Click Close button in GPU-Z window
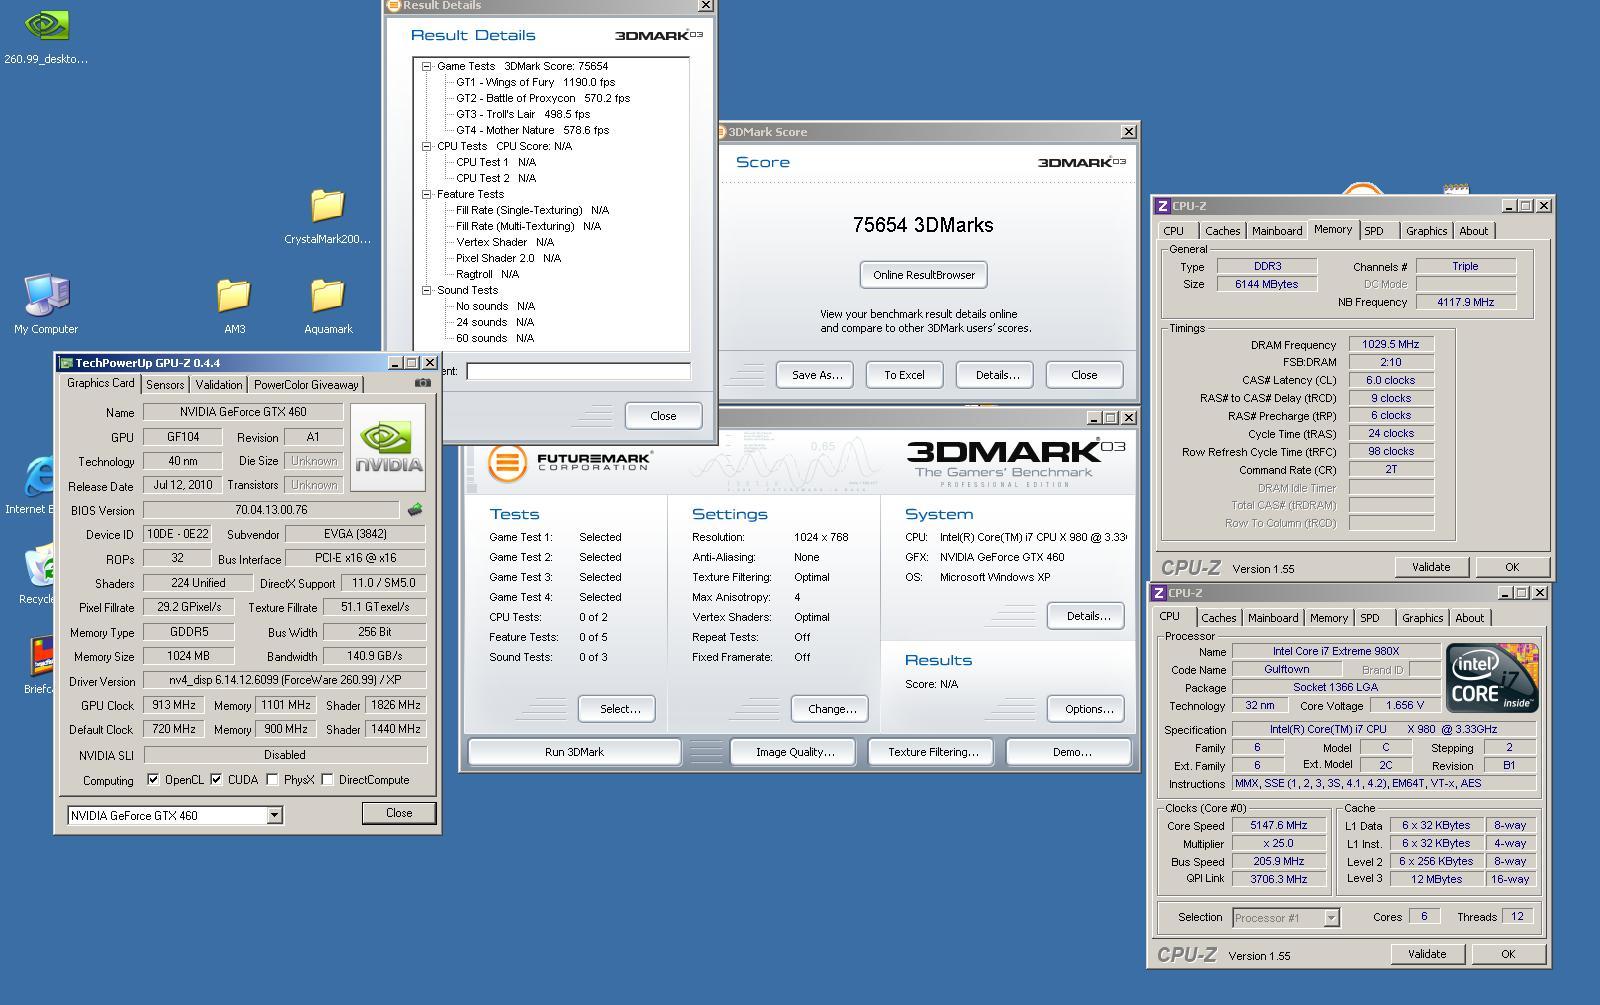Viewport: 1600px width, 1005px height. 399,813
